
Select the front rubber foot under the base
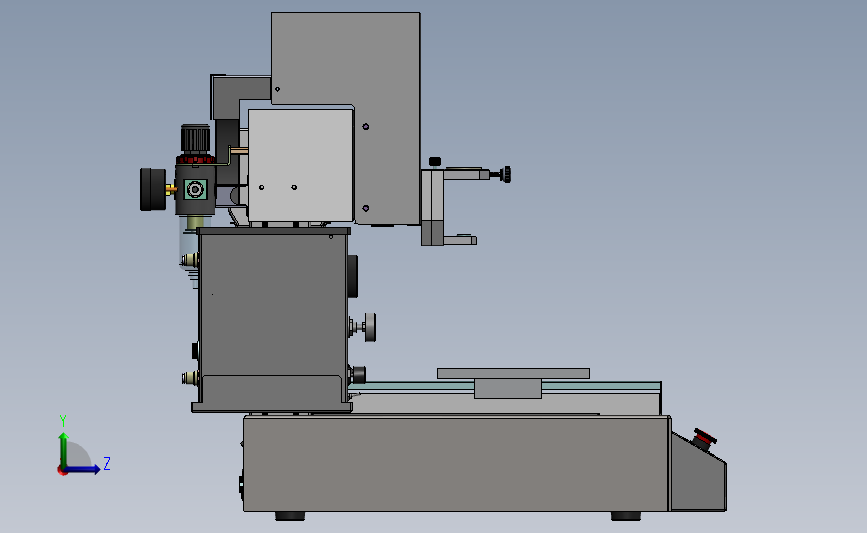625,516
